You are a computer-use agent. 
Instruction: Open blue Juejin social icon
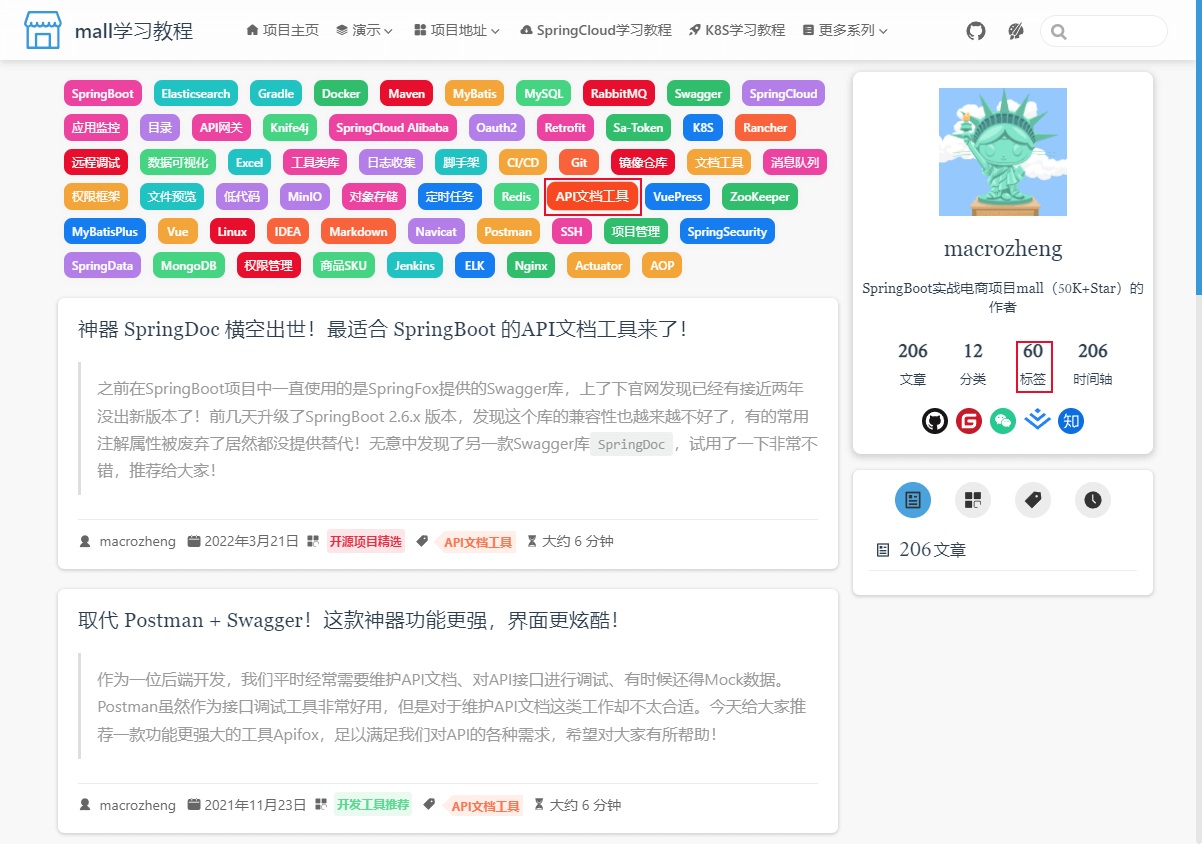(1037, 421)
